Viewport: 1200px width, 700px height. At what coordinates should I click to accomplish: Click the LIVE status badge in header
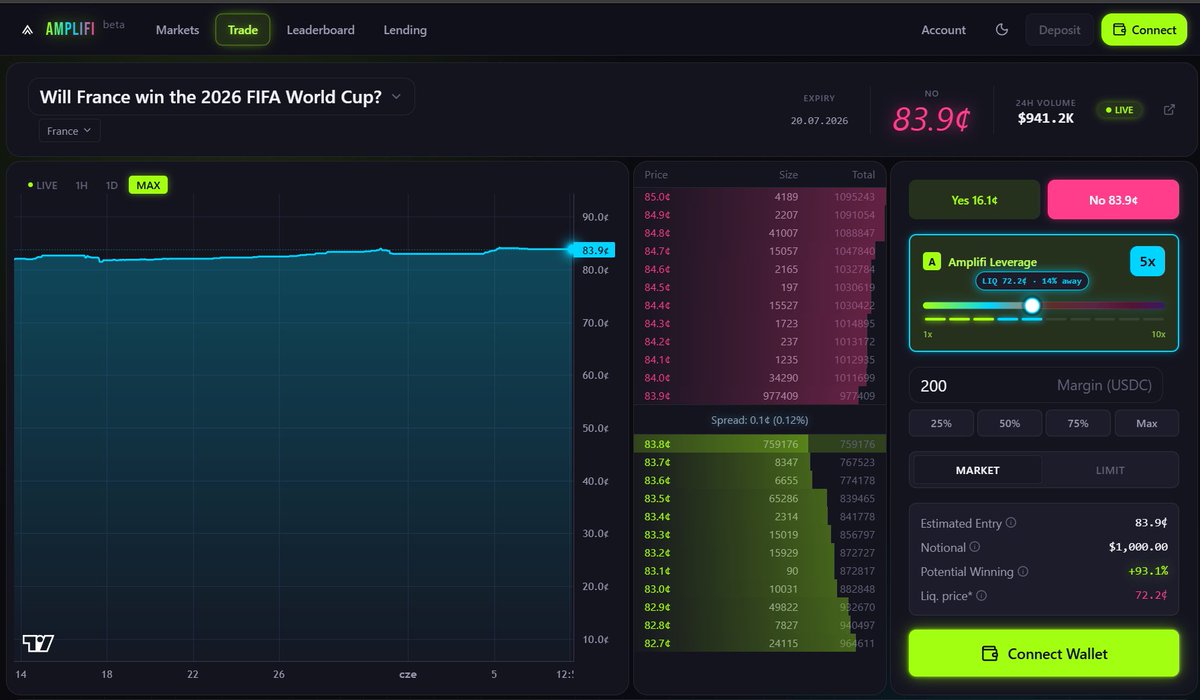(1118, 109)
